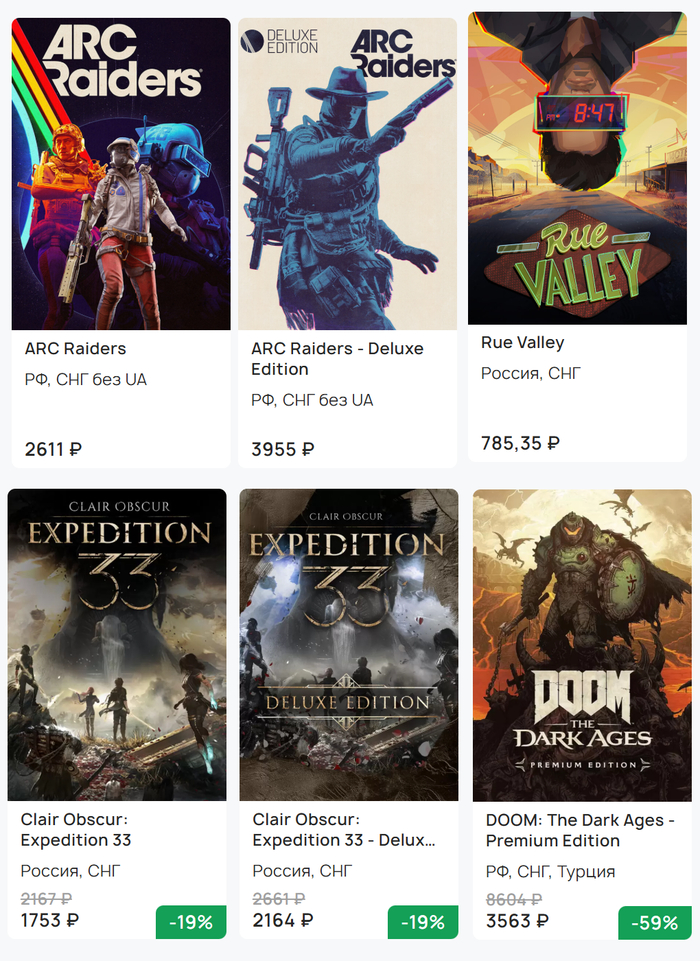Click the РФ, СНГ, Турция region label
Screen dimensions: 700x961
click(550, 872)
